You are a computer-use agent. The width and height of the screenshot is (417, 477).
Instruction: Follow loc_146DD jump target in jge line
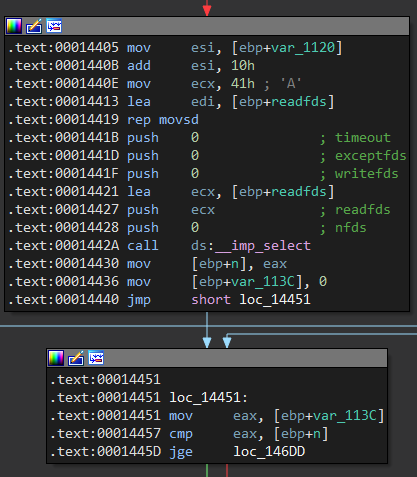click(269, 451)
